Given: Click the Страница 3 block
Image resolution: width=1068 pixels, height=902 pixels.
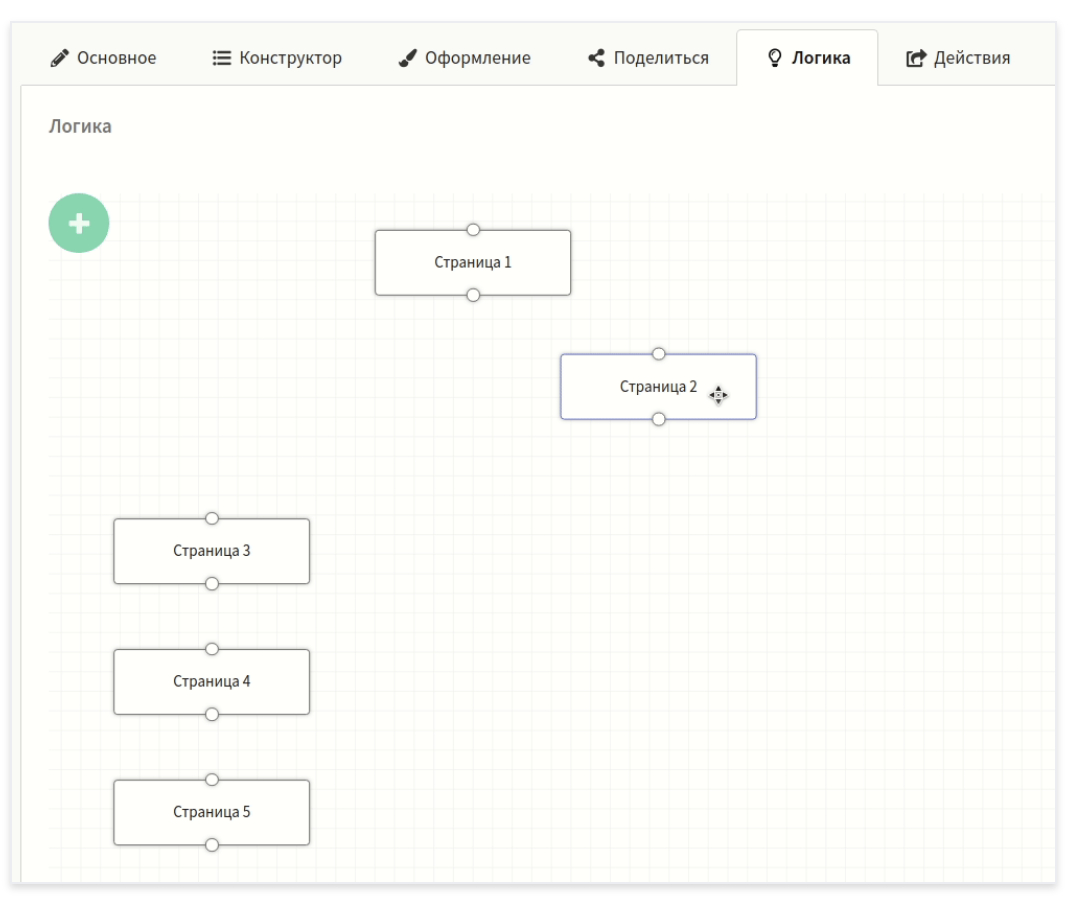Looking at the screenshot, I should [x=211, y=551].
